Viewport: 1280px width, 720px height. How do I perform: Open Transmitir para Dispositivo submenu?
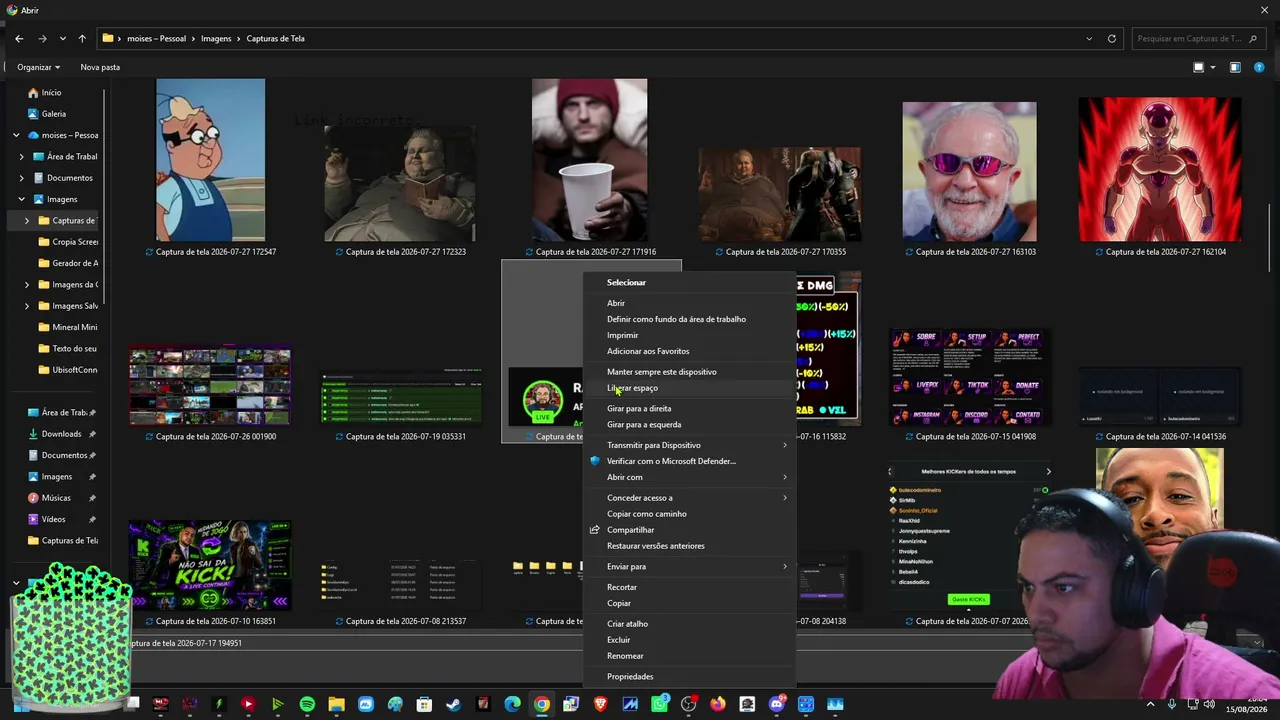coord(690,445)
